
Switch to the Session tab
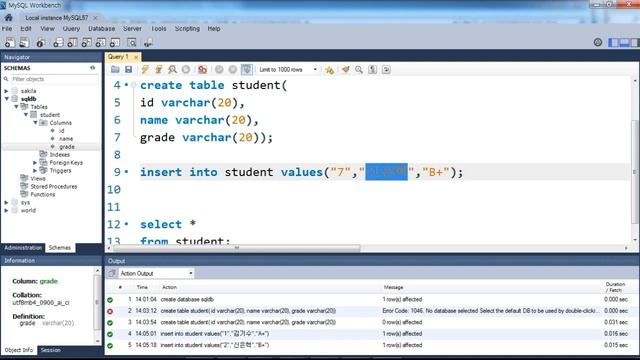tap(51, 350)
